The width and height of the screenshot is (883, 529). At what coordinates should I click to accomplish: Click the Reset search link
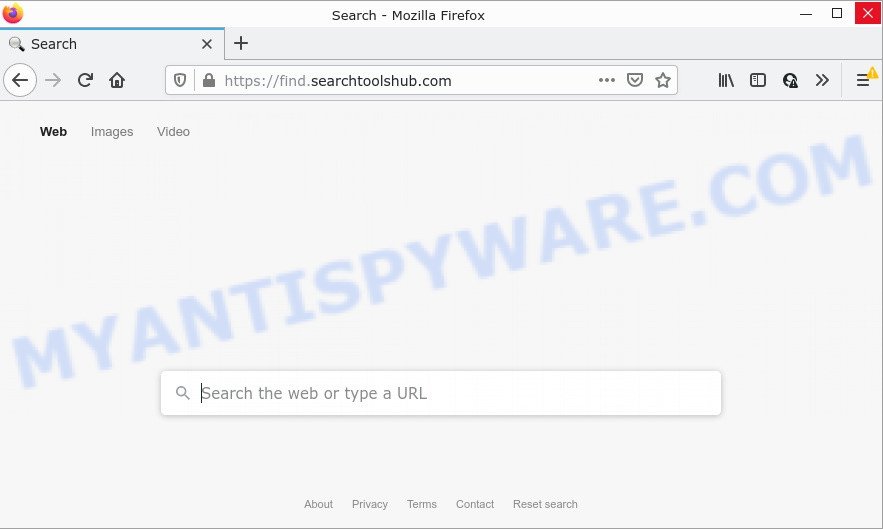click(x=545, y=504)
